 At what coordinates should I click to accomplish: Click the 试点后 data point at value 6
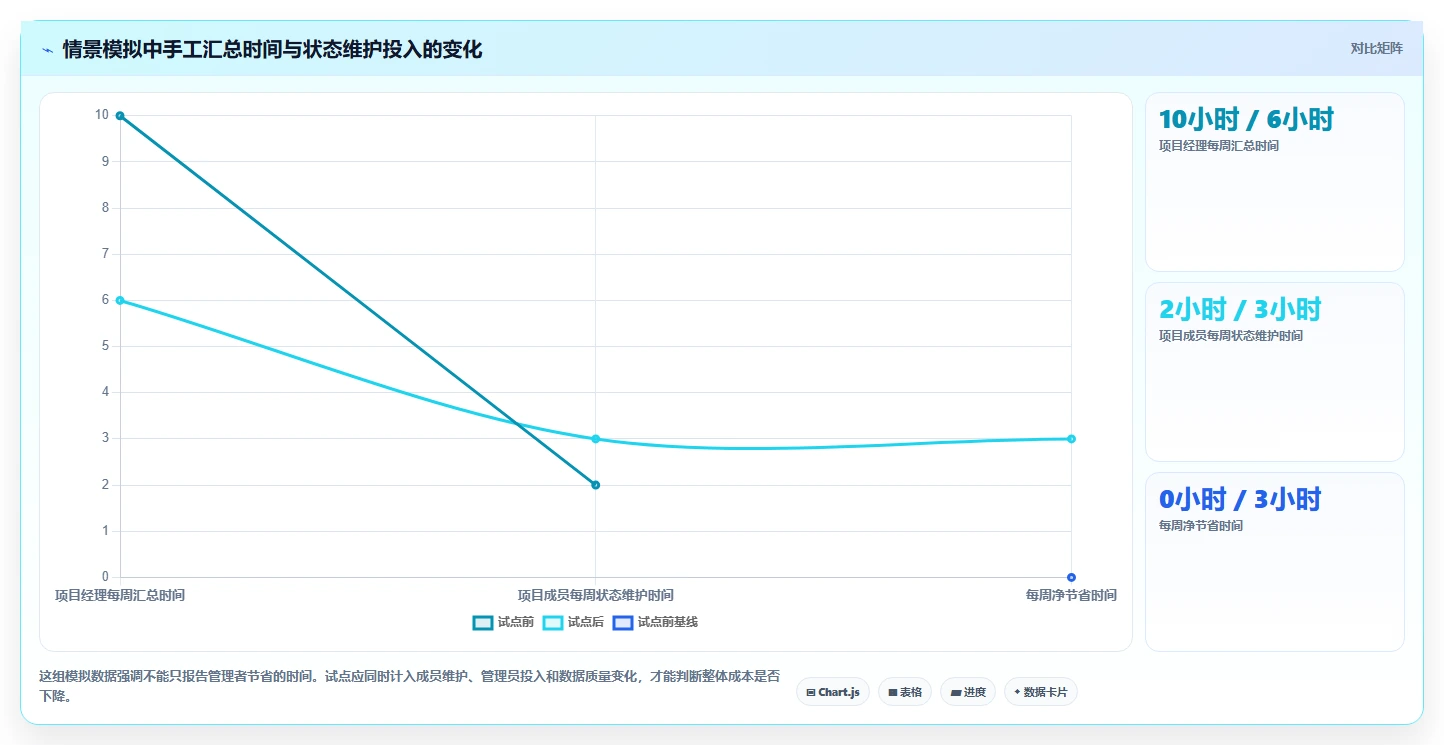120,300
